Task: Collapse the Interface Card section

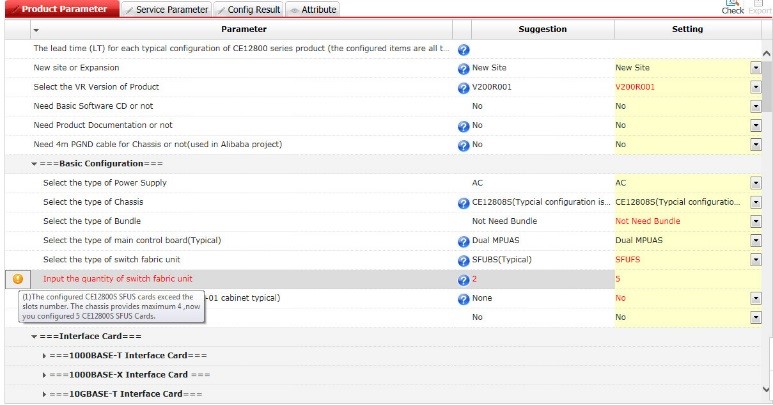Action: [34, 337]
